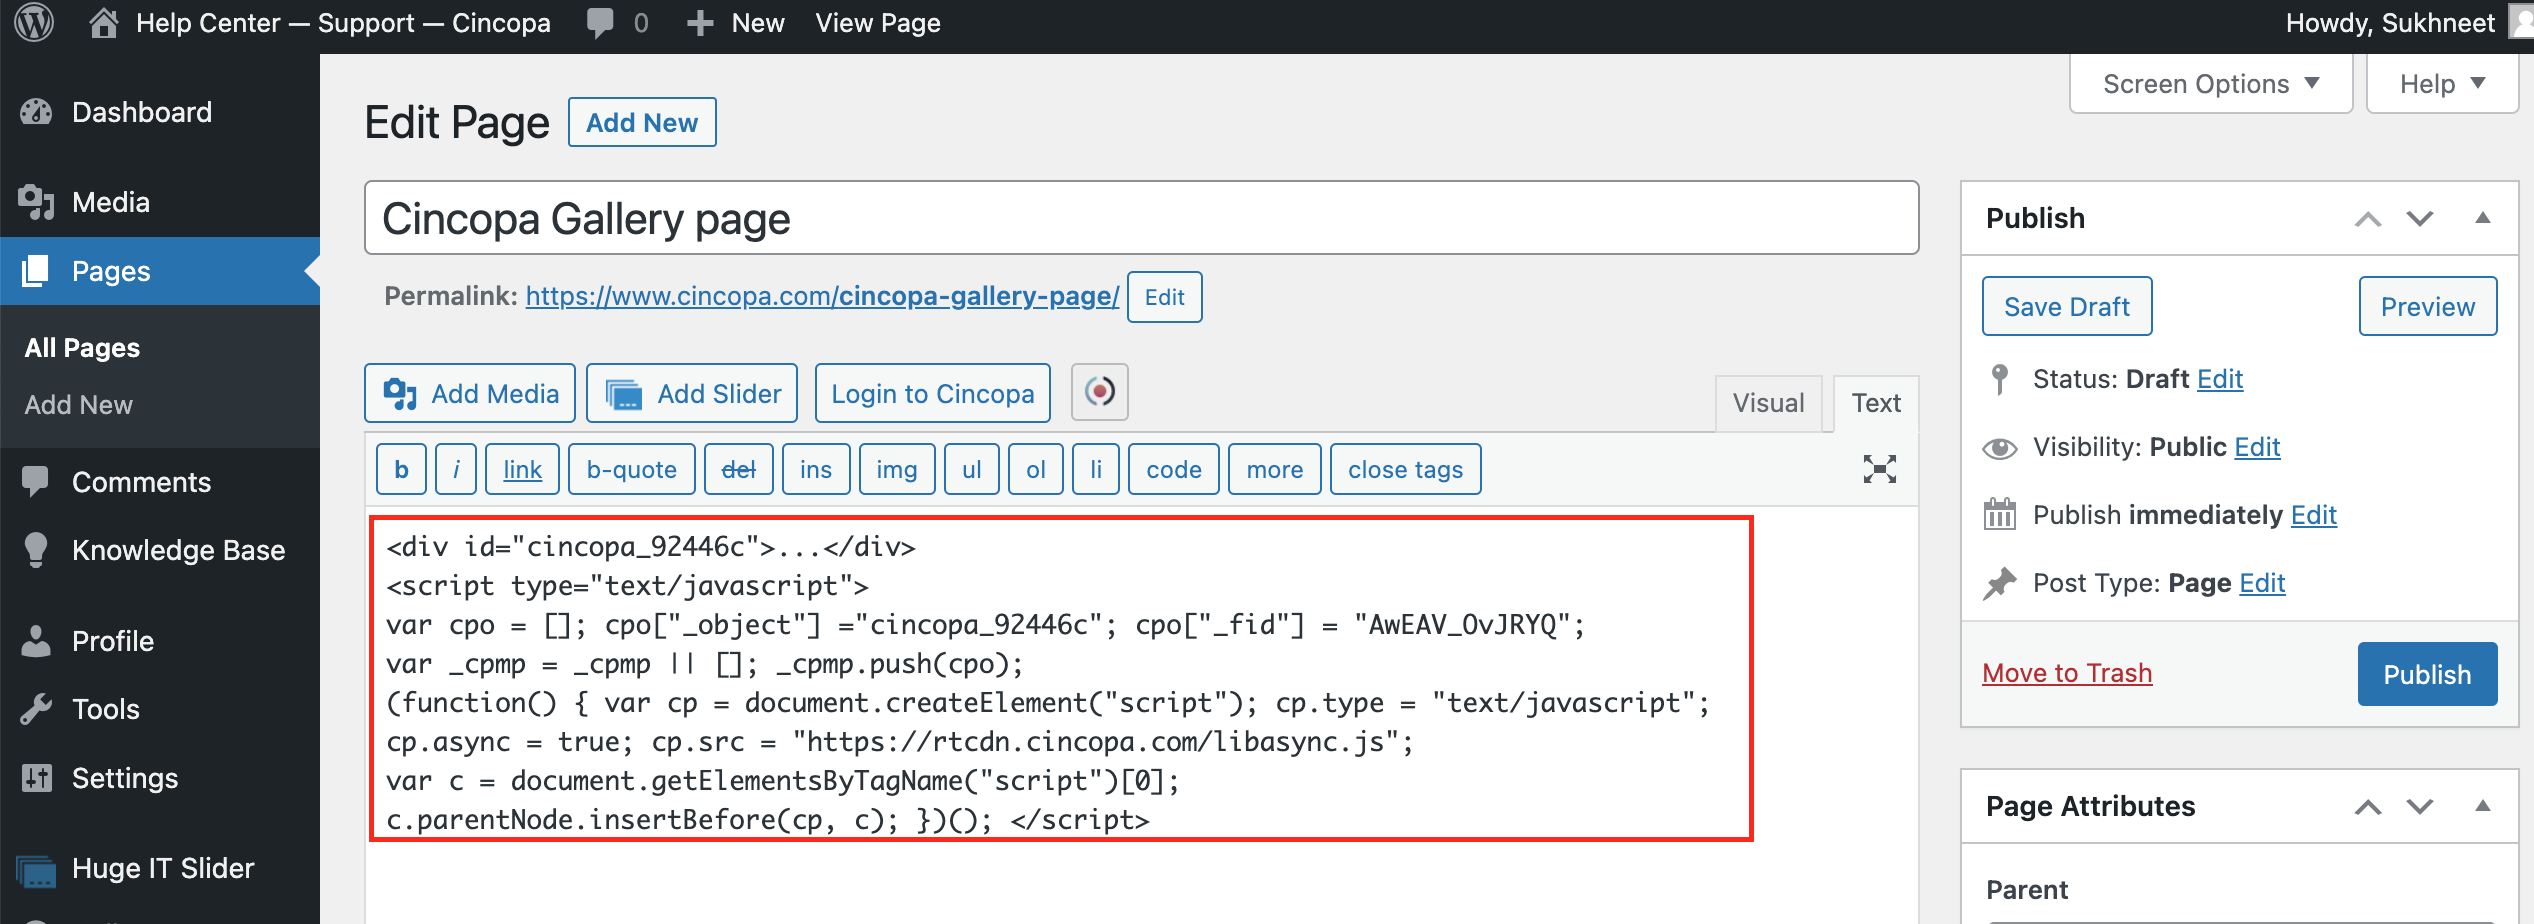Switch to the Visual editor tab
Viewport: 2534px width, 924px height.
(x=1768, y=403)
